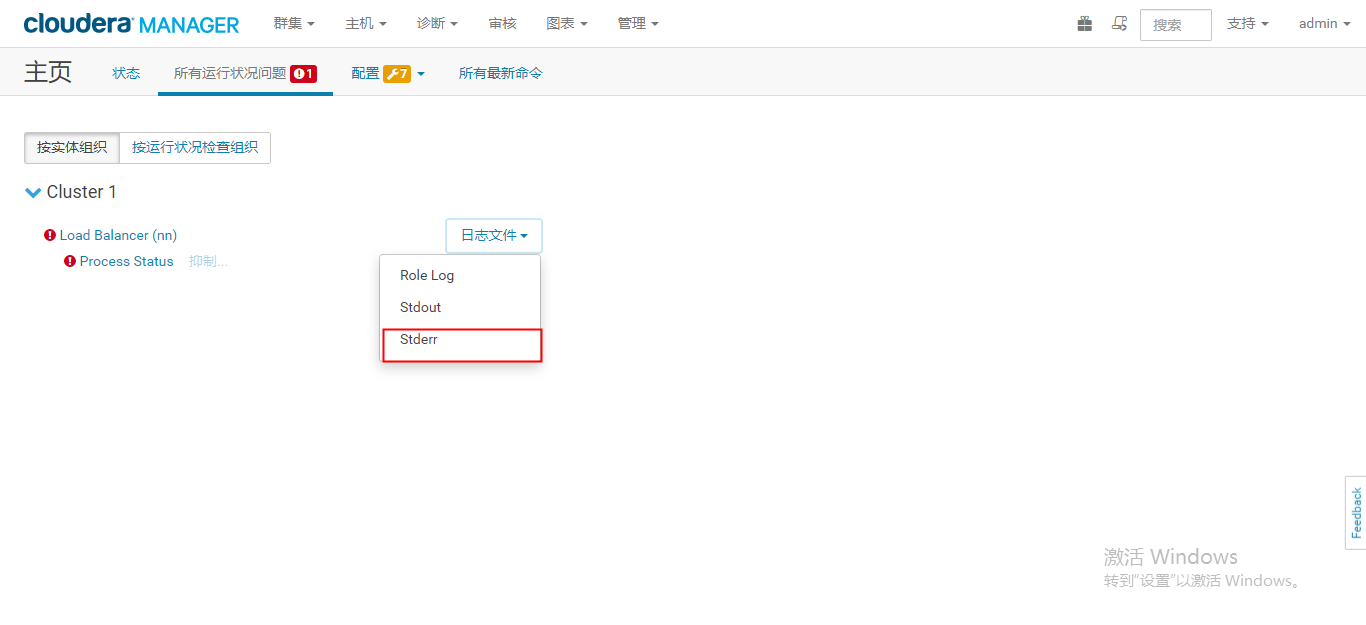Click red health issues count badge
The height and width of the screenshot is (625, 1366).
coord(304,73)
